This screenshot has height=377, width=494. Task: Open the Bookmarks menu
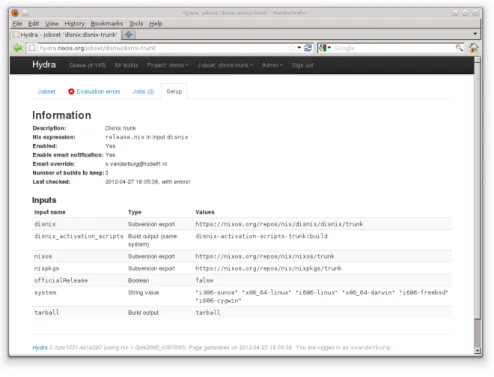coord(107,24)
